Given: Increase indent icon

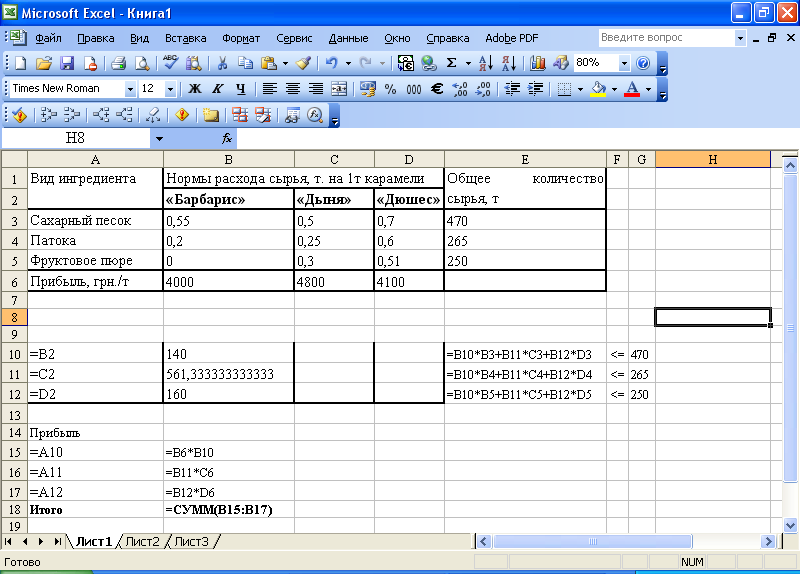Looking at the screenshot, I should pyautogui.click(x=535, y=89).
